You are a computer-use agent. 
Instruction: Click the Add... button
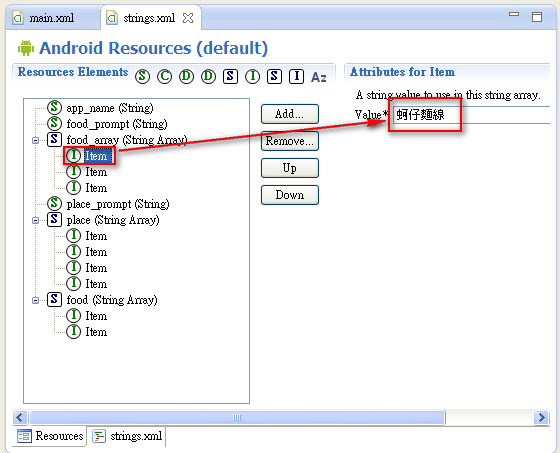[x=290, y=114]
